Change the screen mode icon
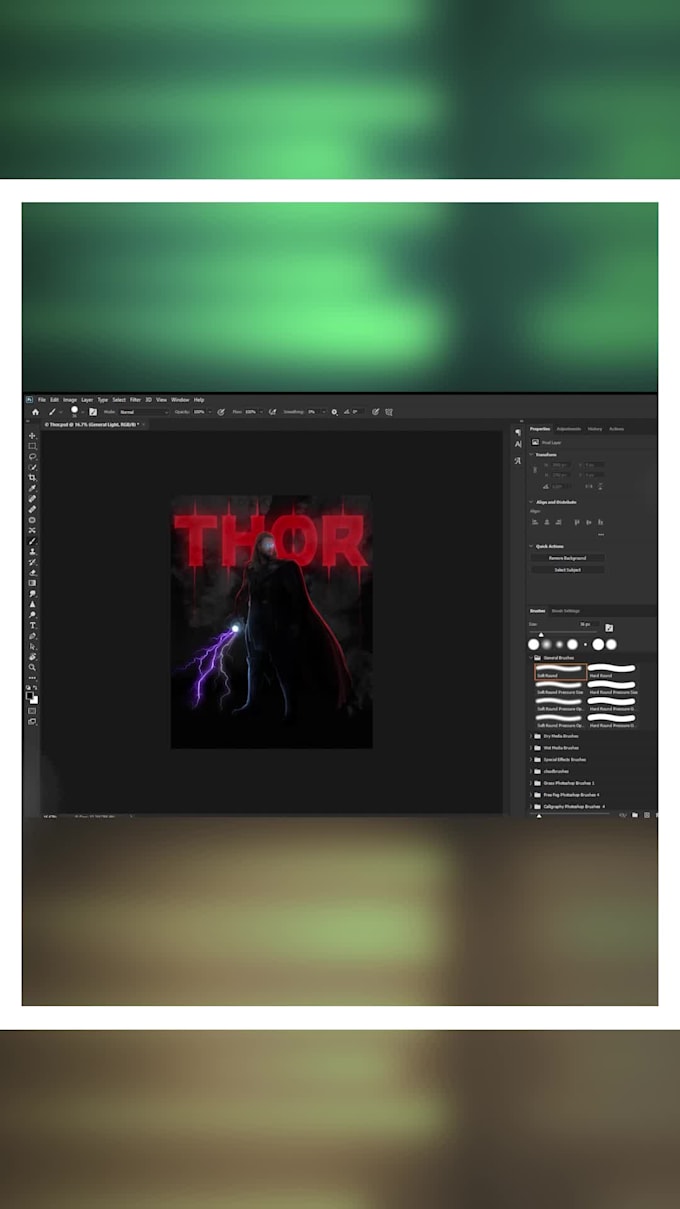 [x=32, y=721]
